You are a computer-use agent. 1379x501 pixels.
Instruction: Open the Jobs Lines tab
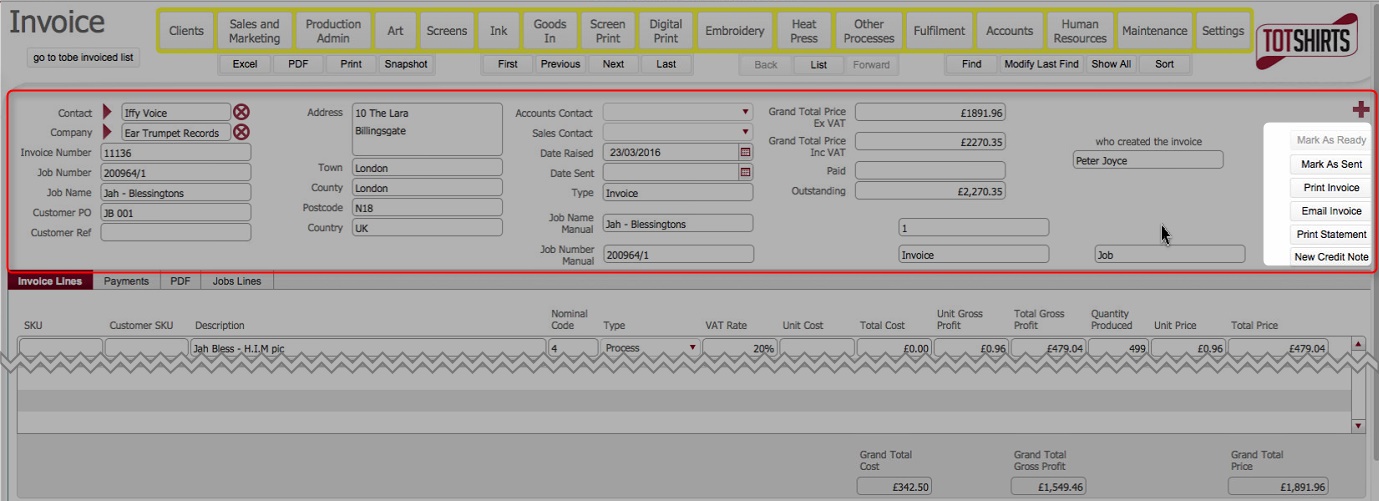pyautogui.click(x=237, y=282)
